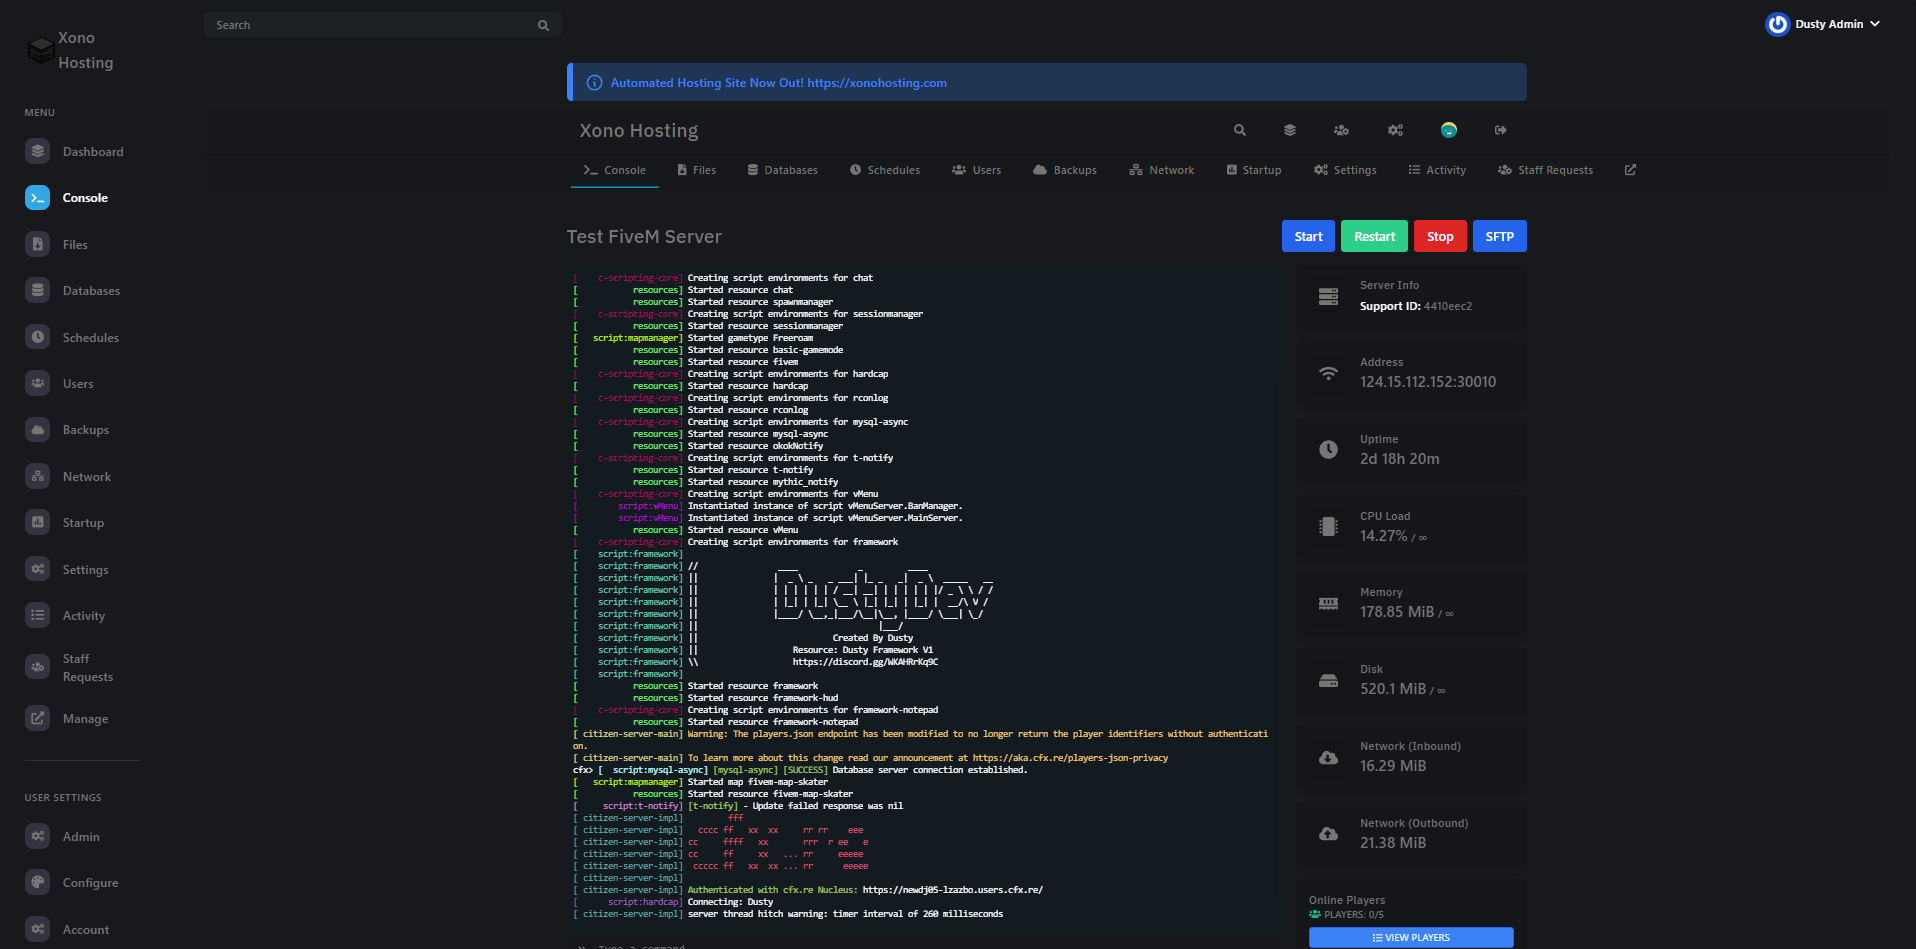Open external link icon after Staff Requests
The image size is (1916, 949).
click(1630, 170)
